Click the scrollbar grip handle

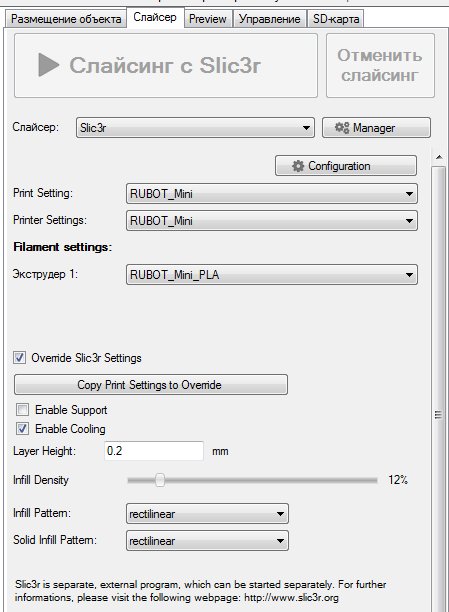click(x=438, y=415)
